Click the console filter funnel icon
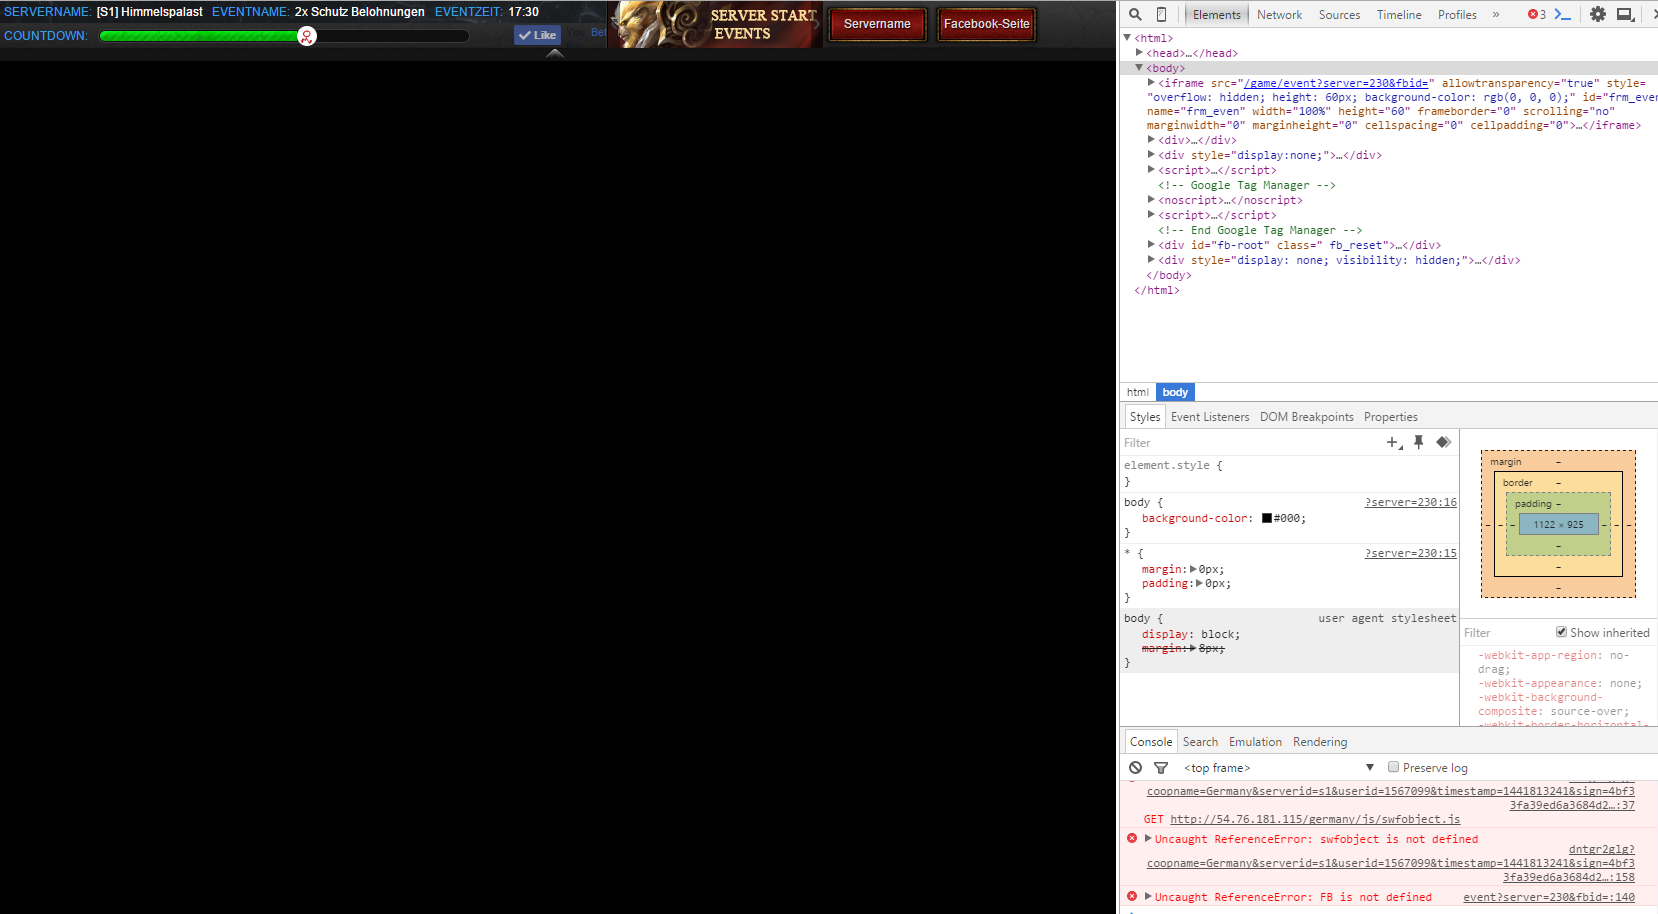This screenshot has height=914, width=1658. click(1161, 768)
